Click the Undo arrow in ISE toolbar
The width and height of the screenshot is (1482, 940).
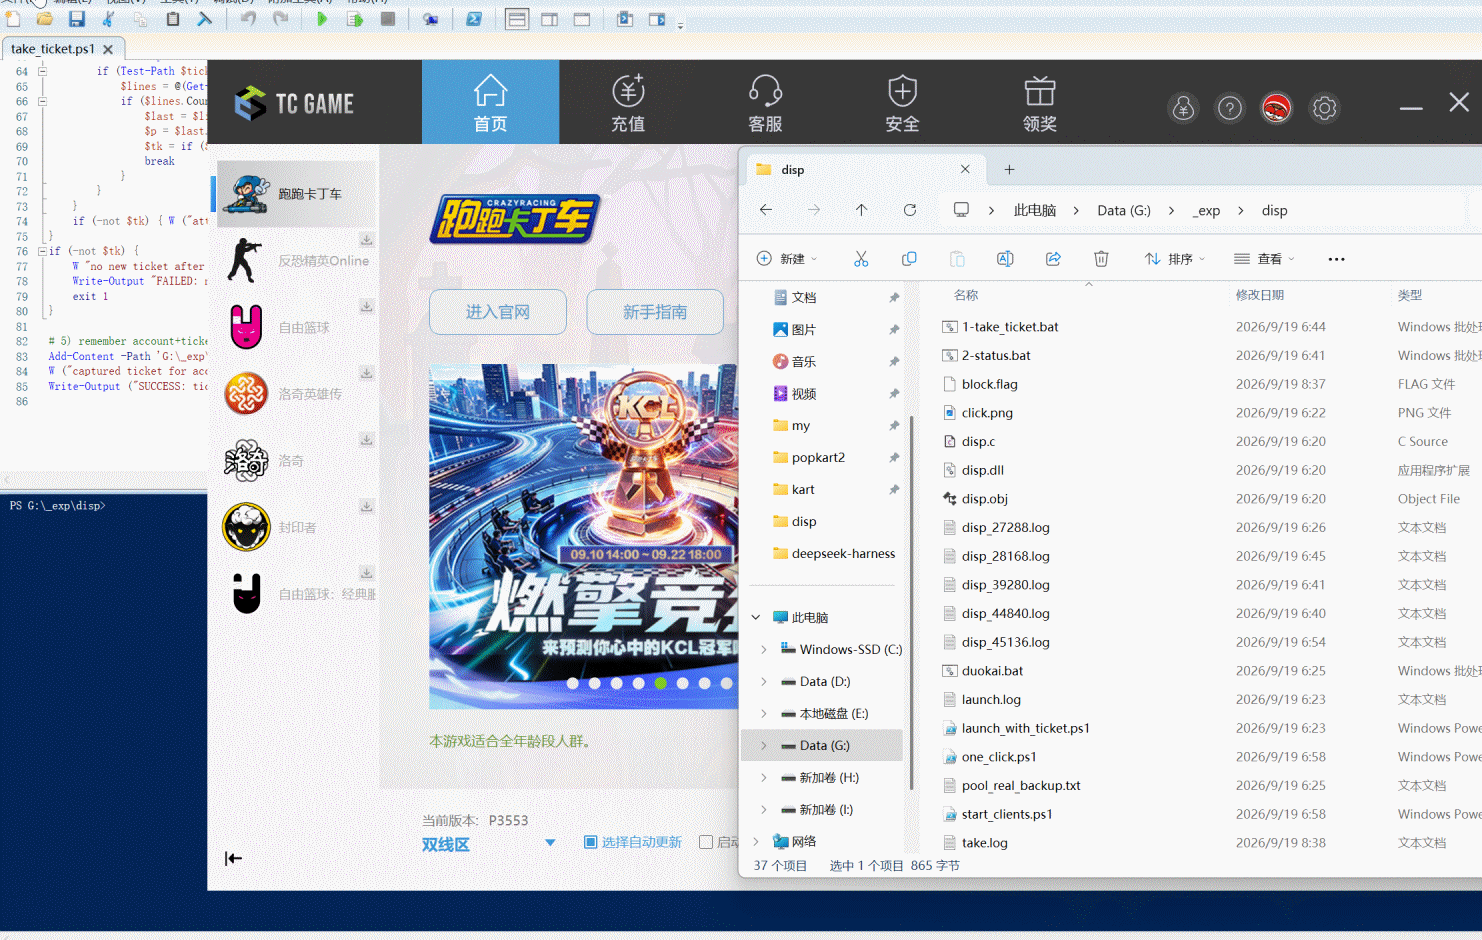[x=248, y=19]
